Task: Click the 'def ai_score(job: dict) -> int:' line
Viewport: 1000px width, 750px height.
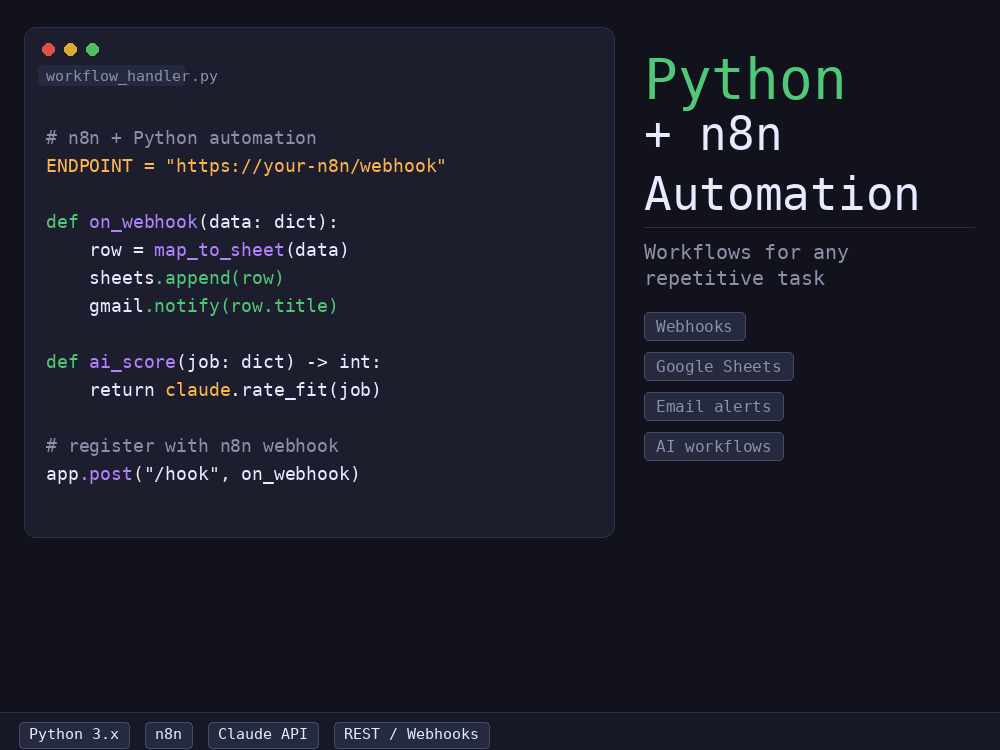Action: [x=213, y=363]
